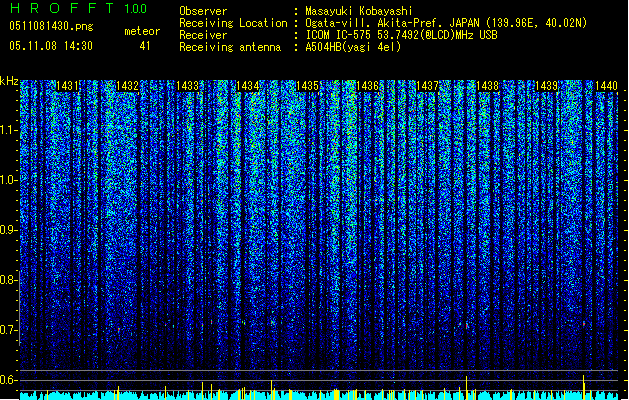Click the red meteor echo near 1432
629x400 pixels.
(x=119, y=329)
